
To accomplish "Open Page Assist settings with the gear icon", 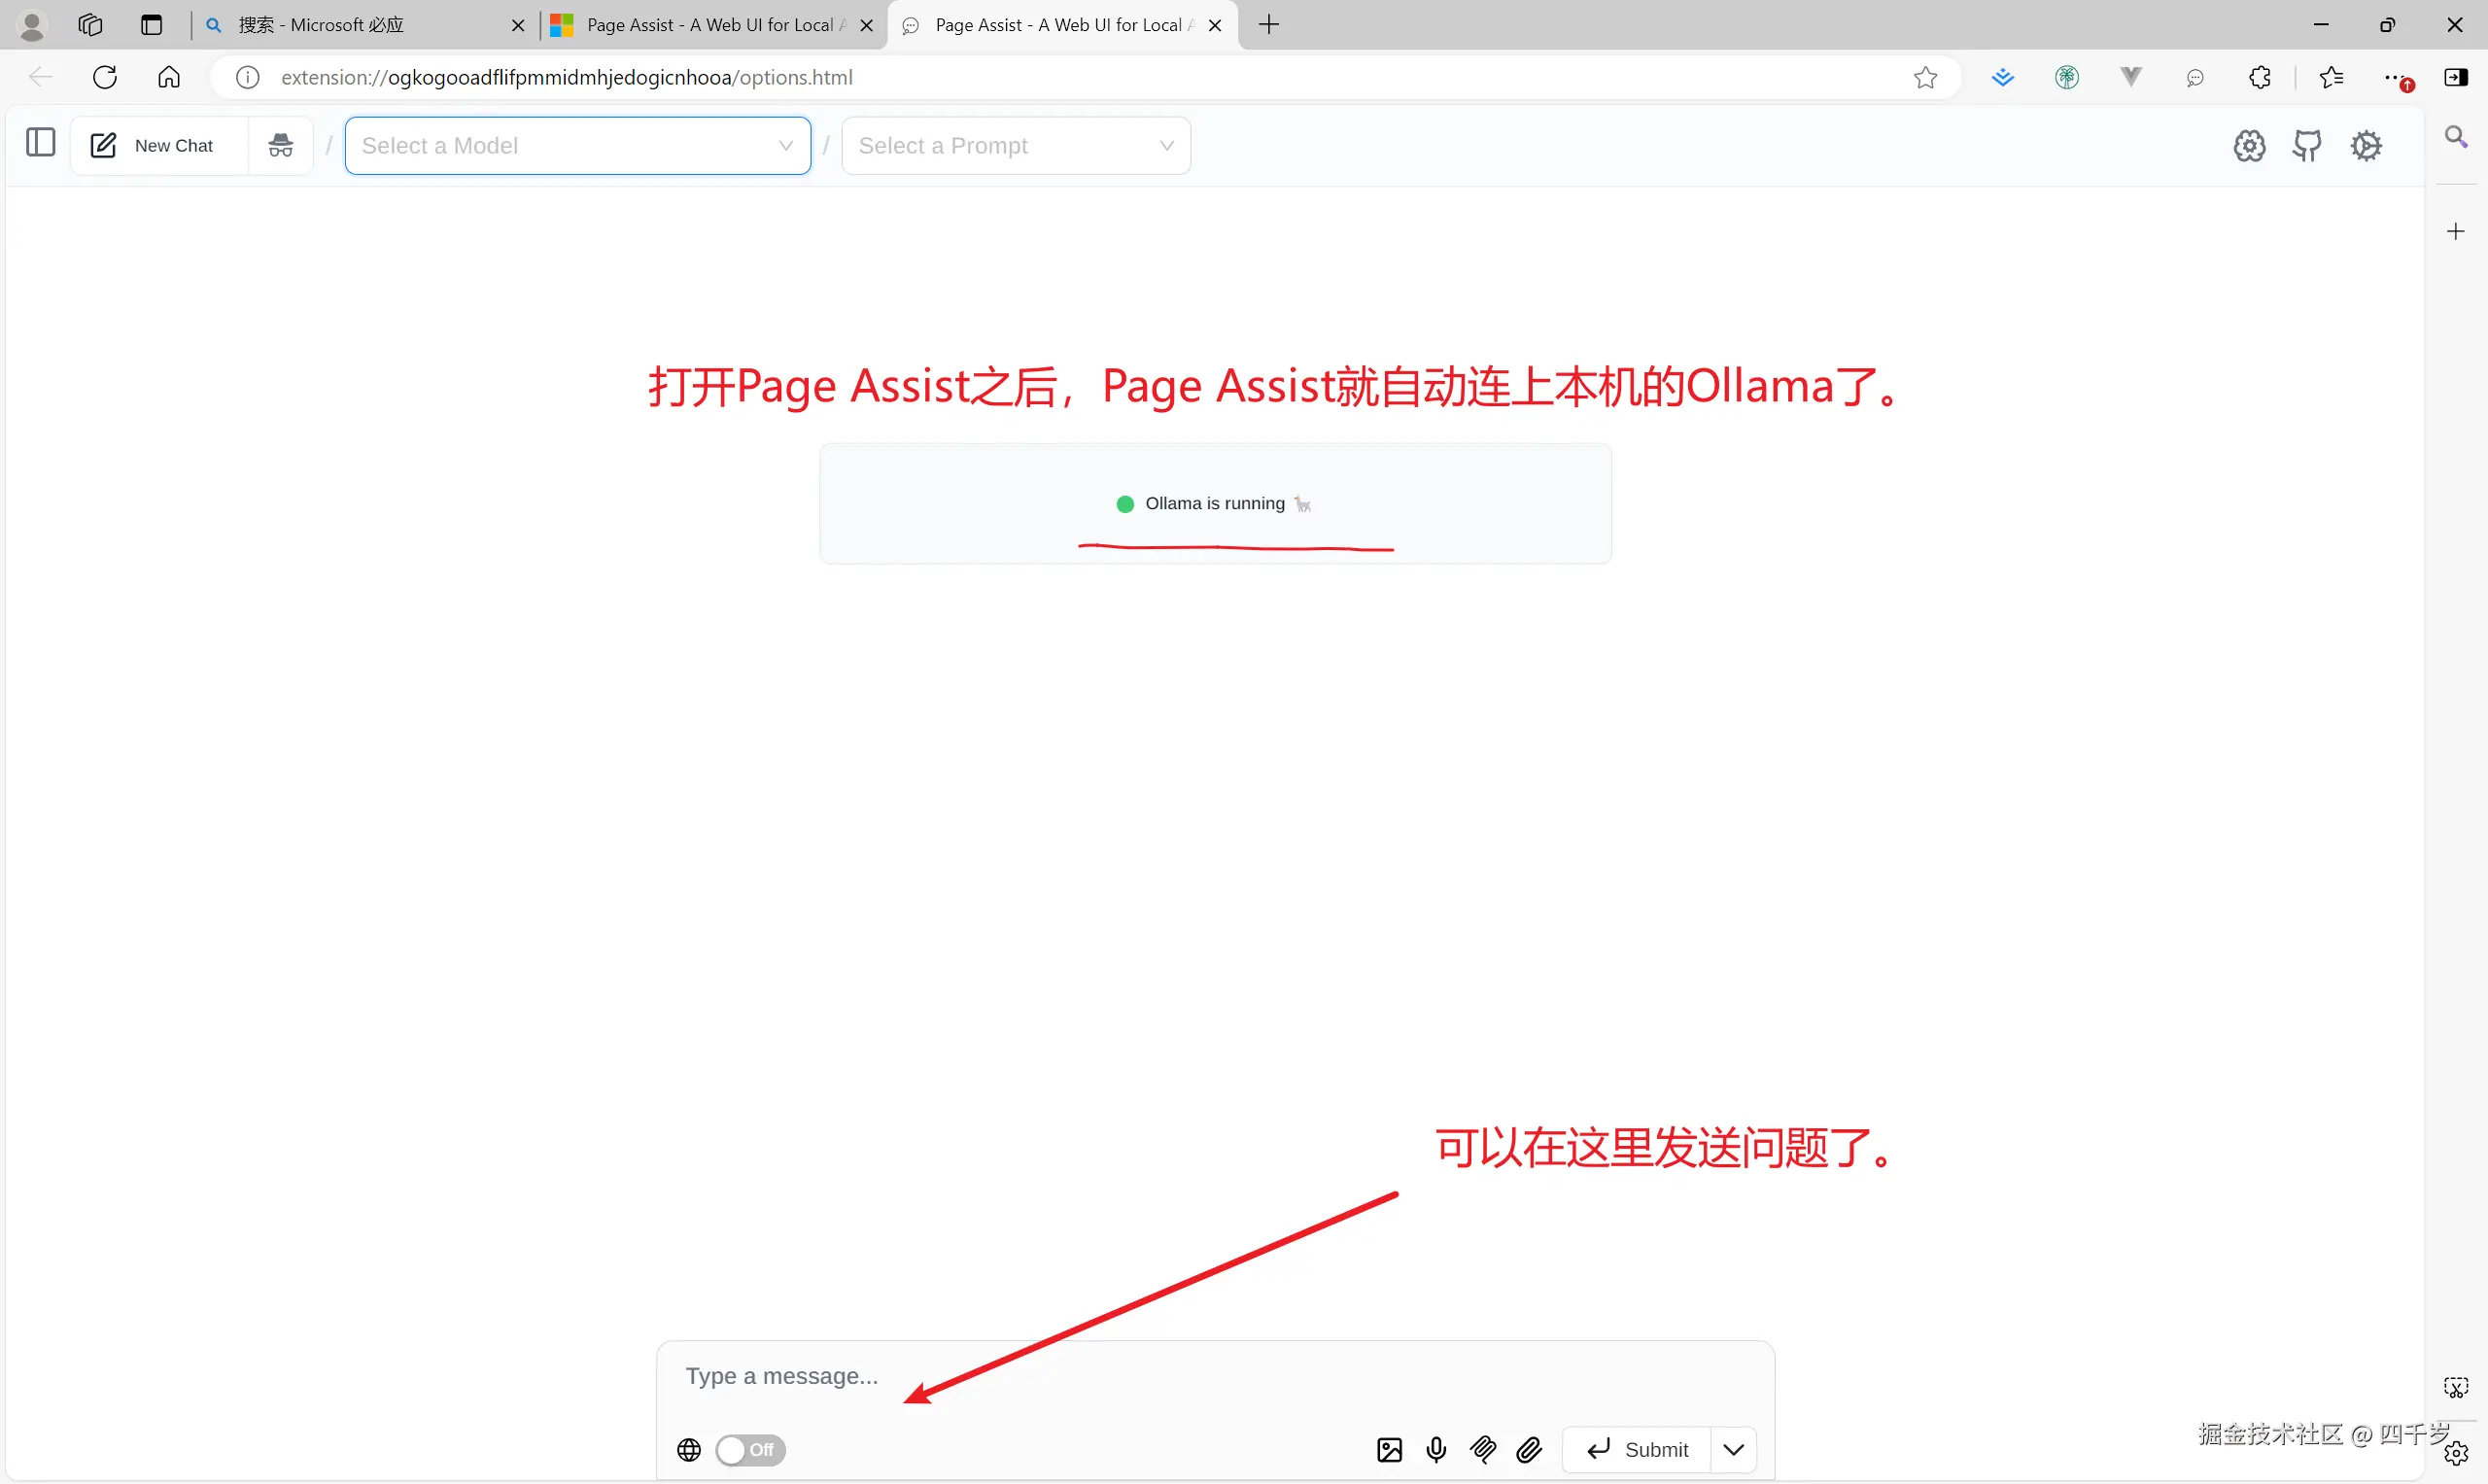I will coord(2366,145).
